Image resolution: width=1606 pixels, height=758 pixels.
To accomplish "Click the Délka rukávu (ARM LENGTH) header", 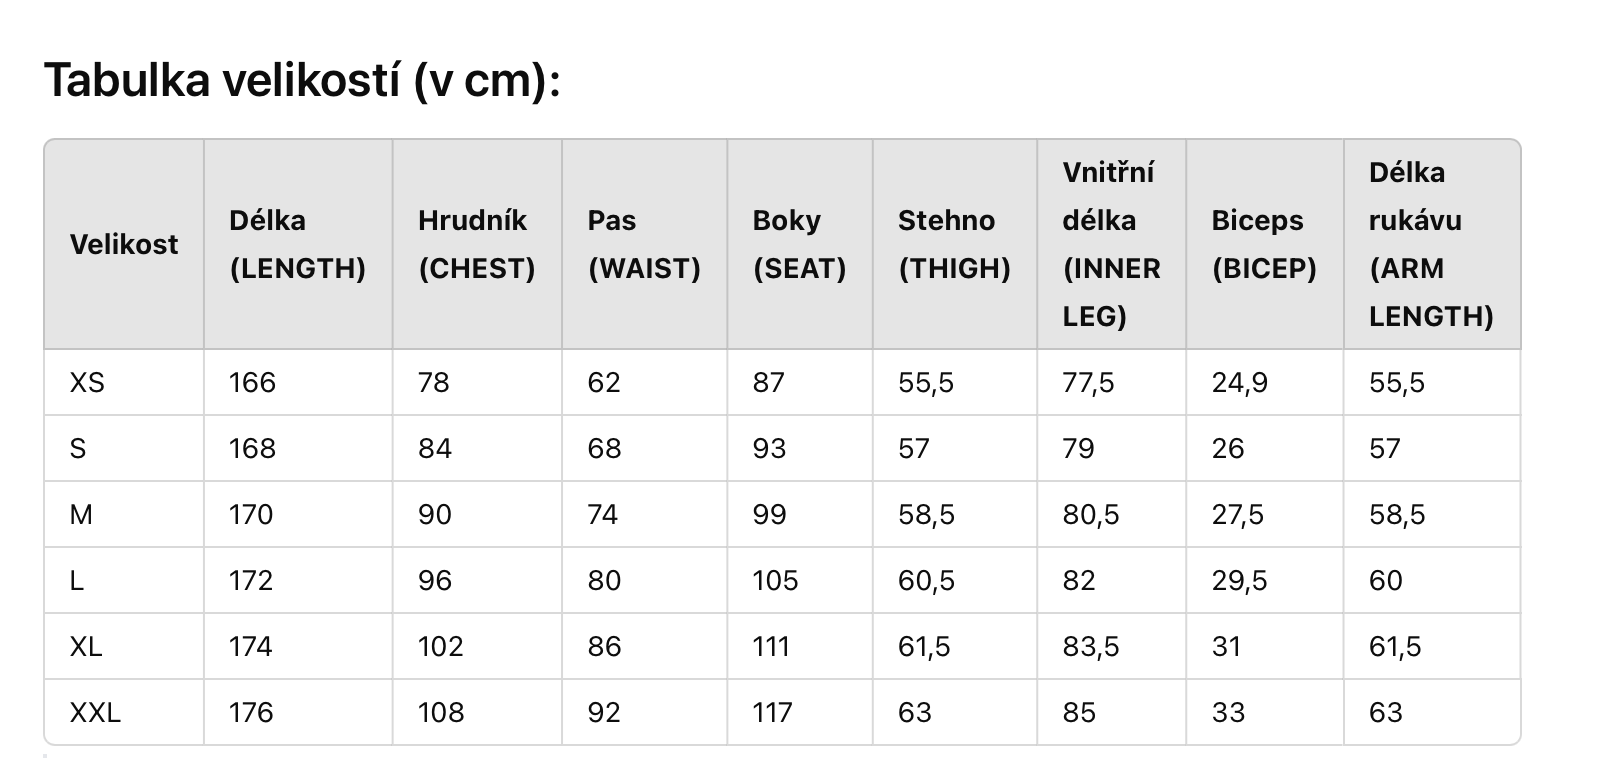I will click(1432, 244).
